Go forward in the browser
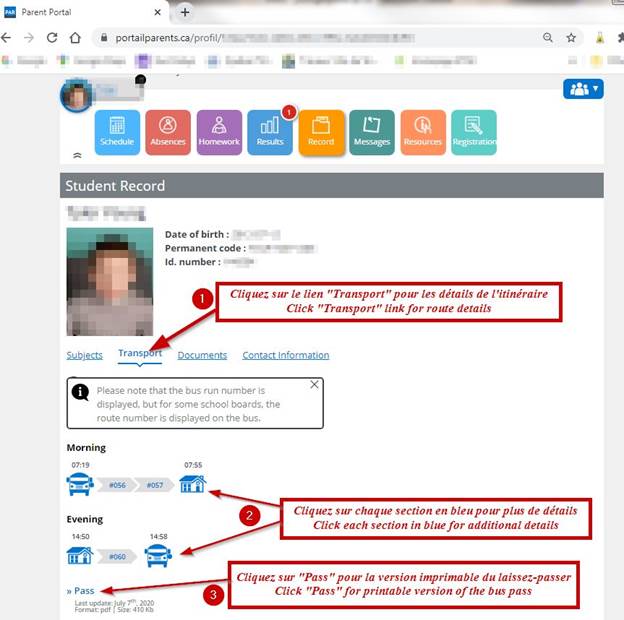The height and width of the screenshot is (620, 624). pyautogui.click(x=29, y=38)
